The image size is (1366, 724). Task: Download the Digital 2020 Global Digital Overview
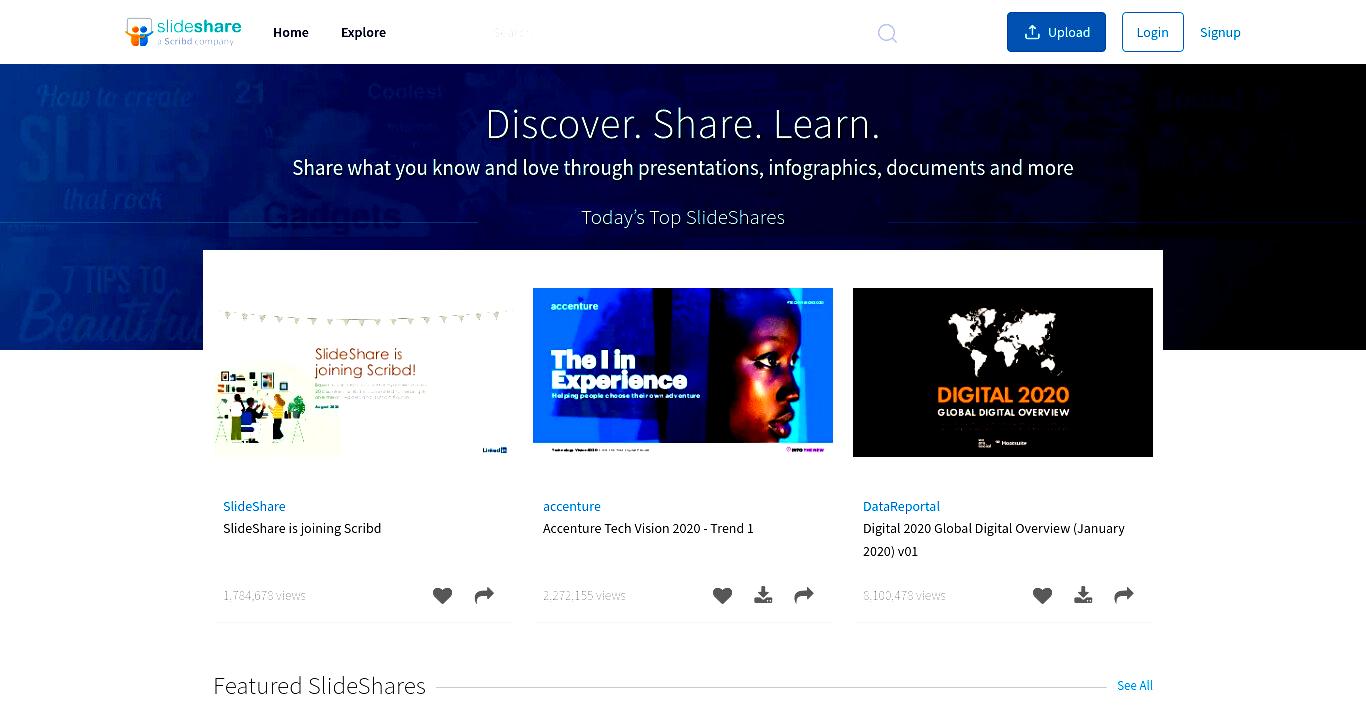[1083, 596]
